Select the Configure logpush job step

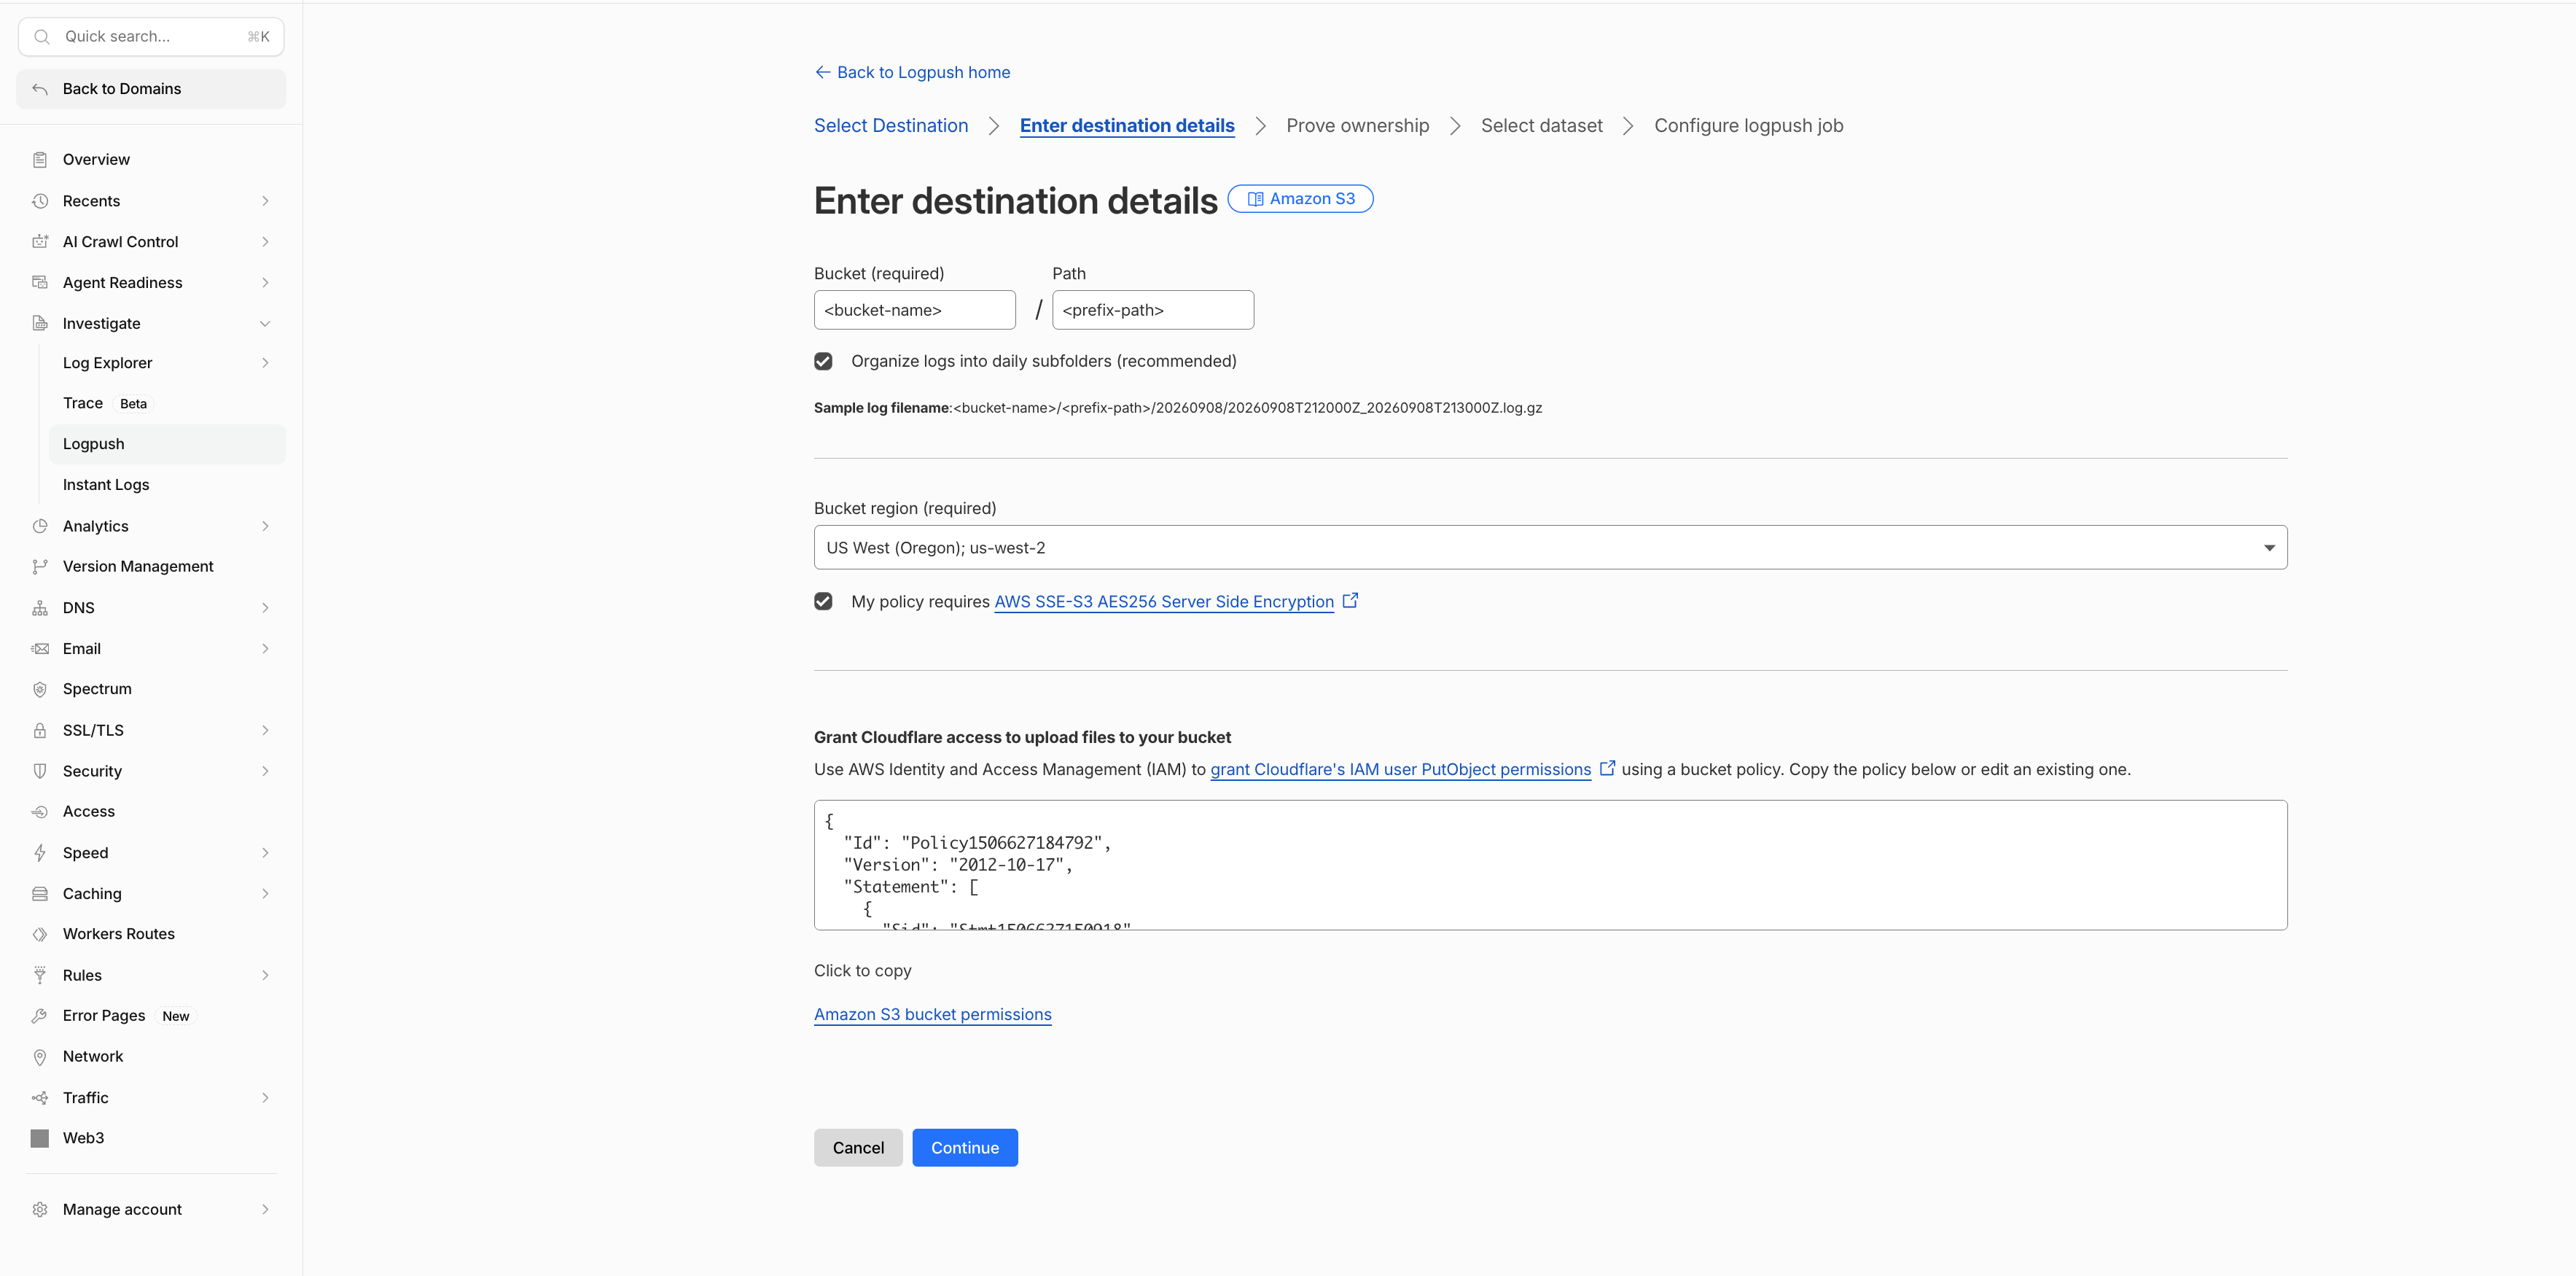coord(1748,126)
